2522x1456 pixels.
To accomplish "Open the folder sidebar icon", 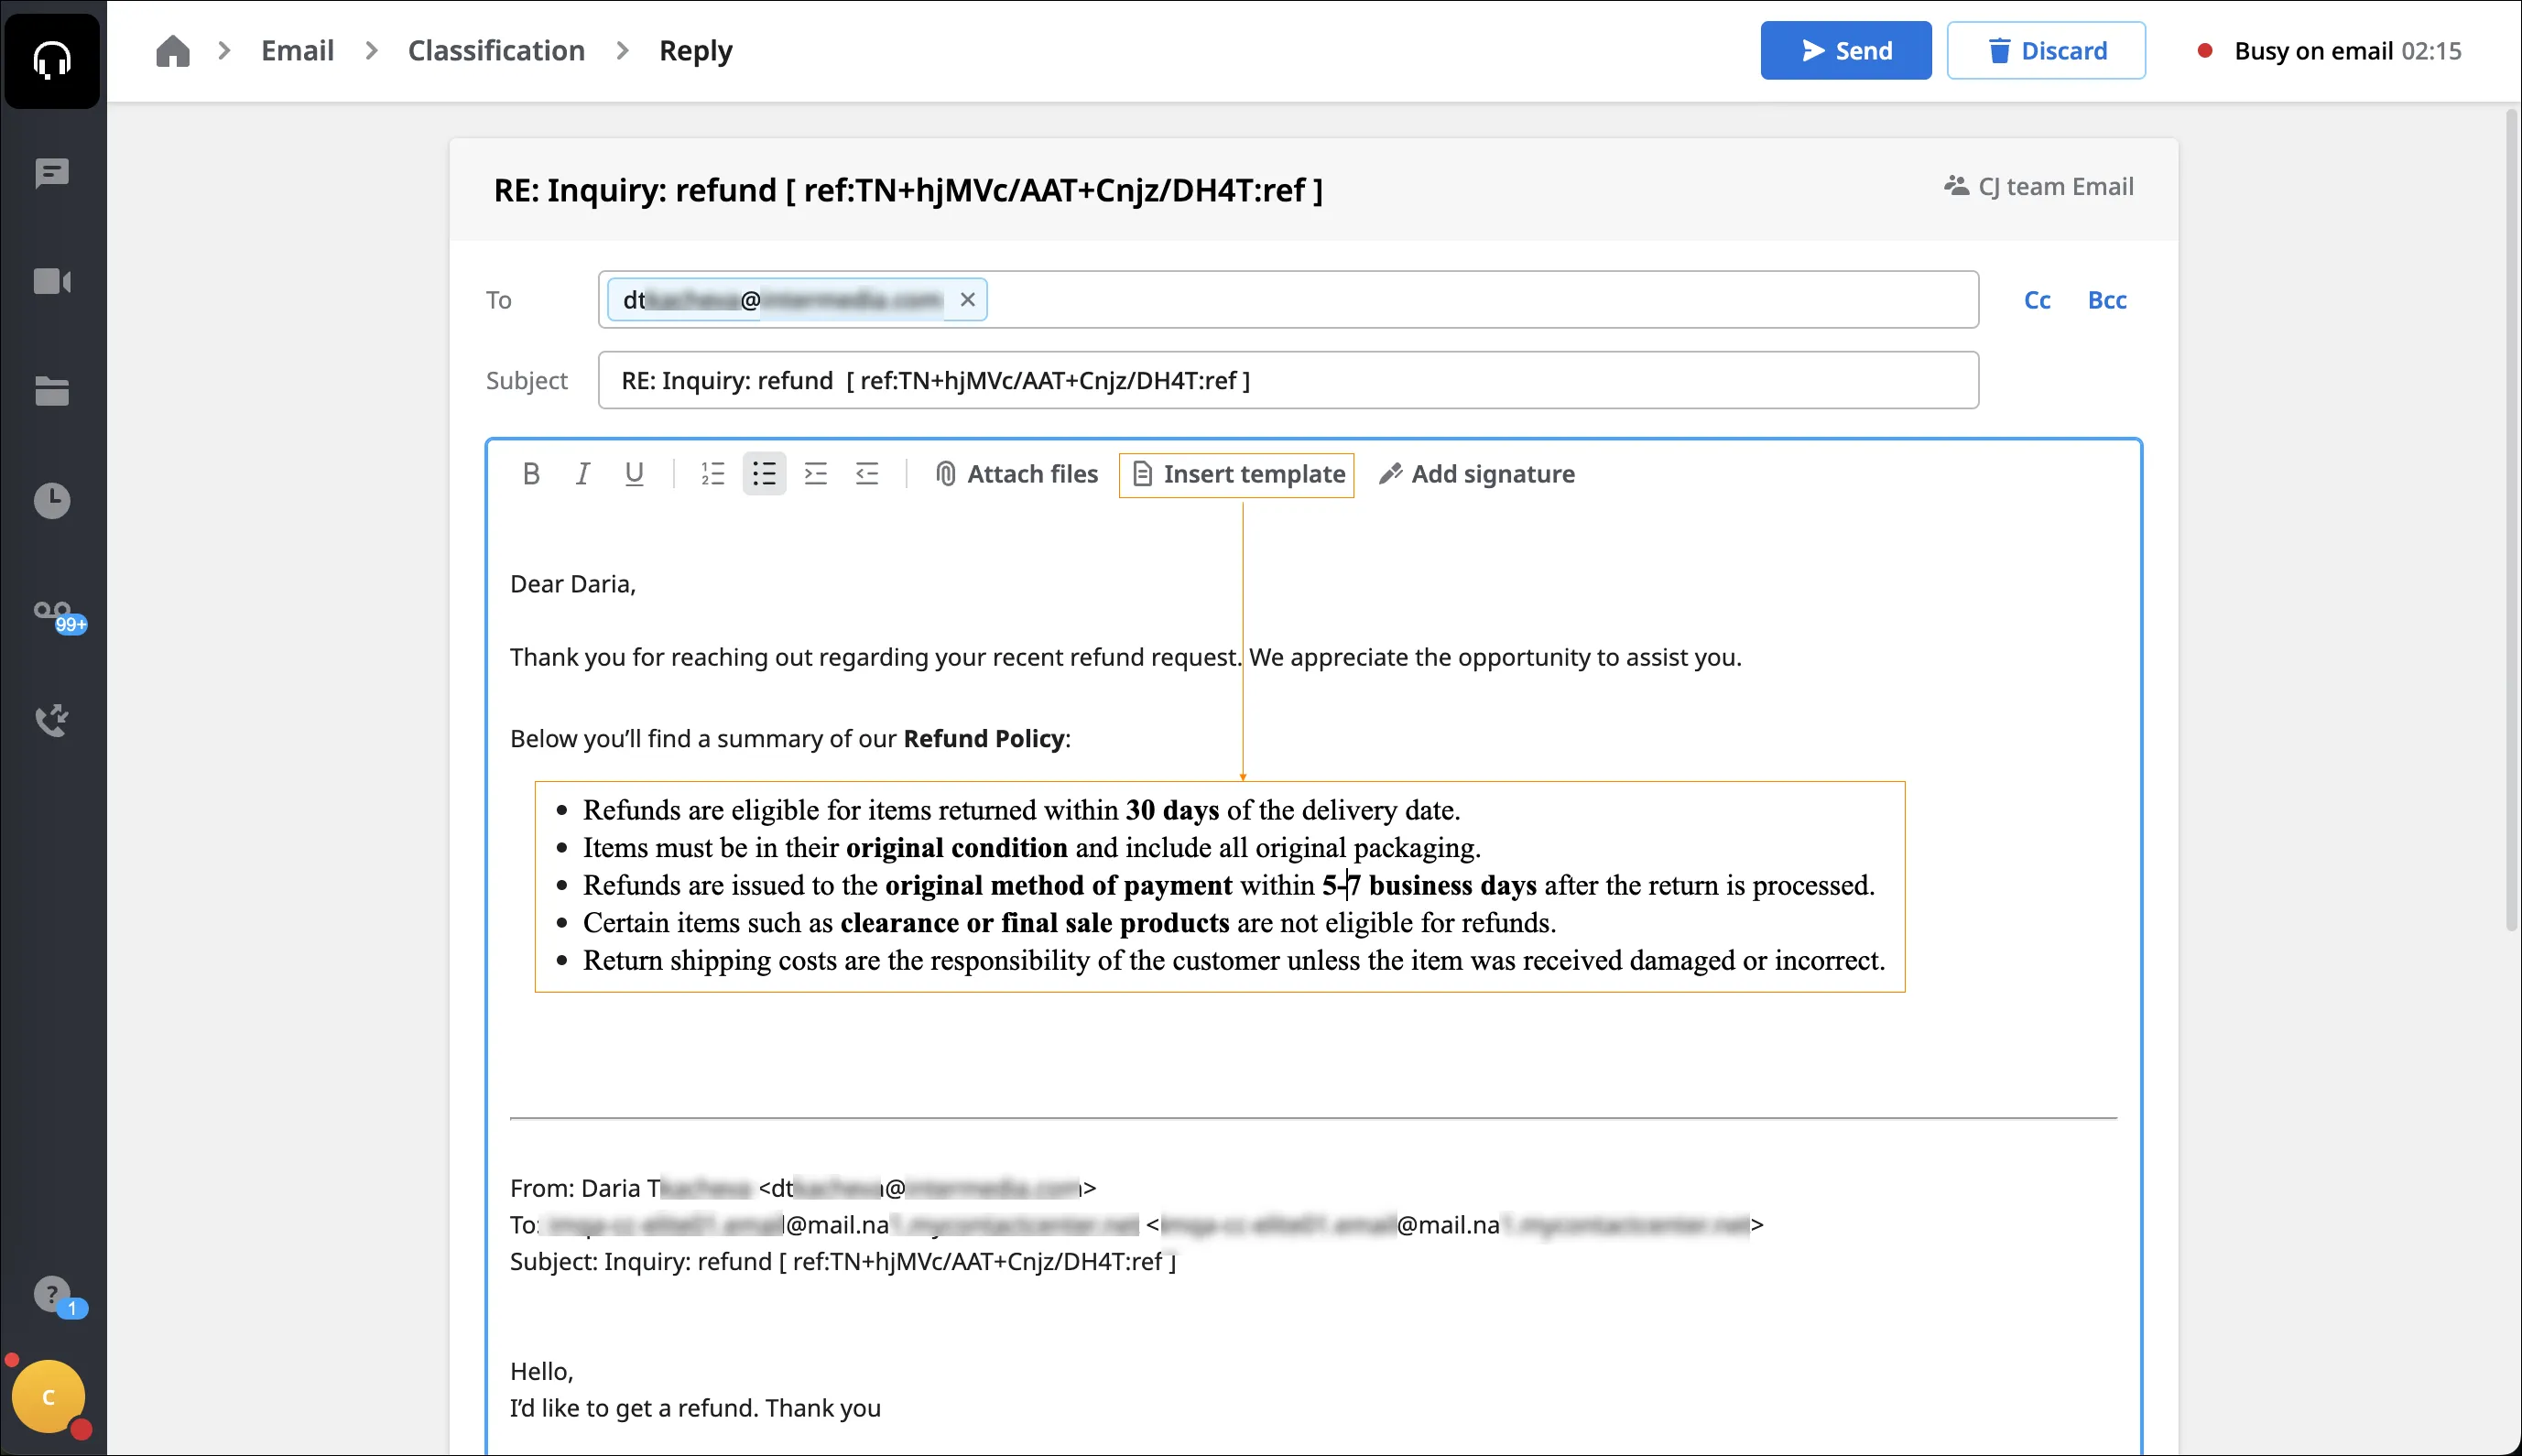I will point(52,391).
